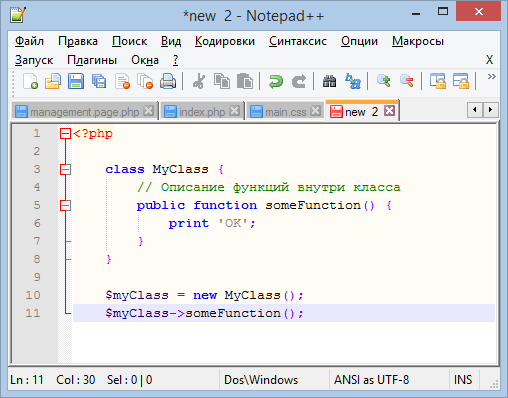Zoom in with the magnifier plus icon

[x=384, y=81]
